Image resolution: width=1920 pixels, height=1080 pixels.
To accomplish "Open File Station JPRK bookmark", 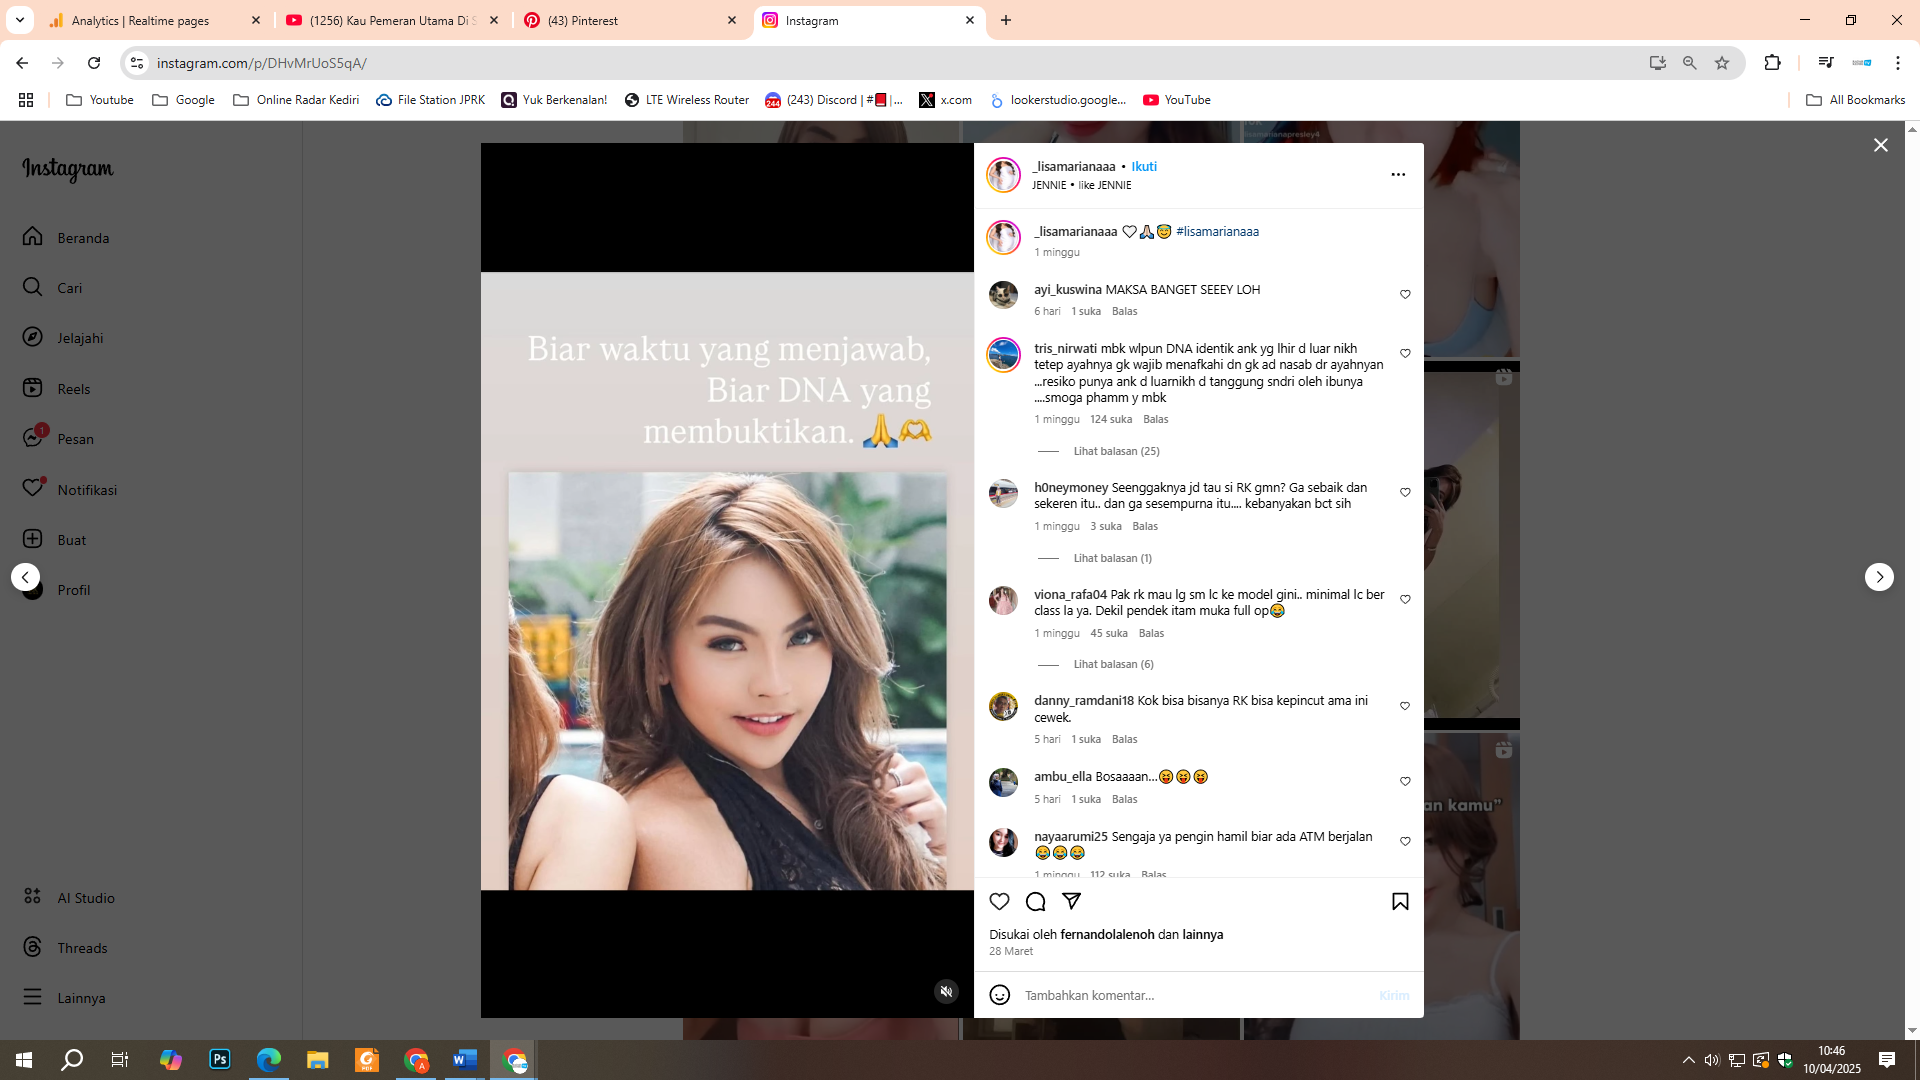I will pos(431,100).
